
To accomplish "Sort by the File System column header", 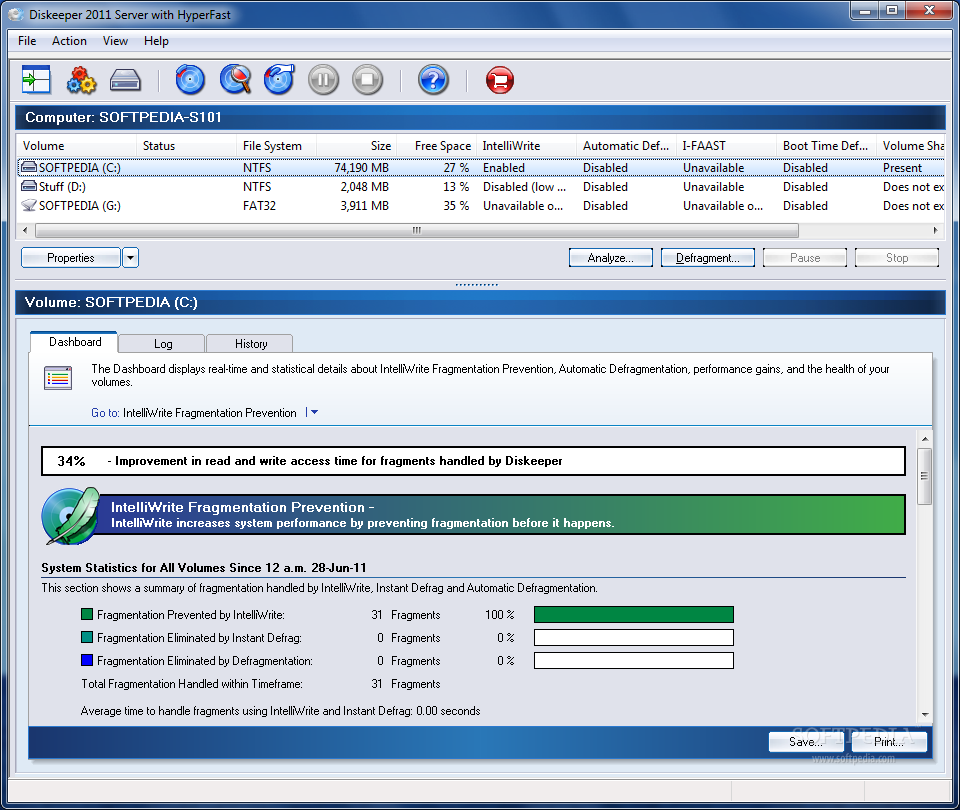I will 276,146.
